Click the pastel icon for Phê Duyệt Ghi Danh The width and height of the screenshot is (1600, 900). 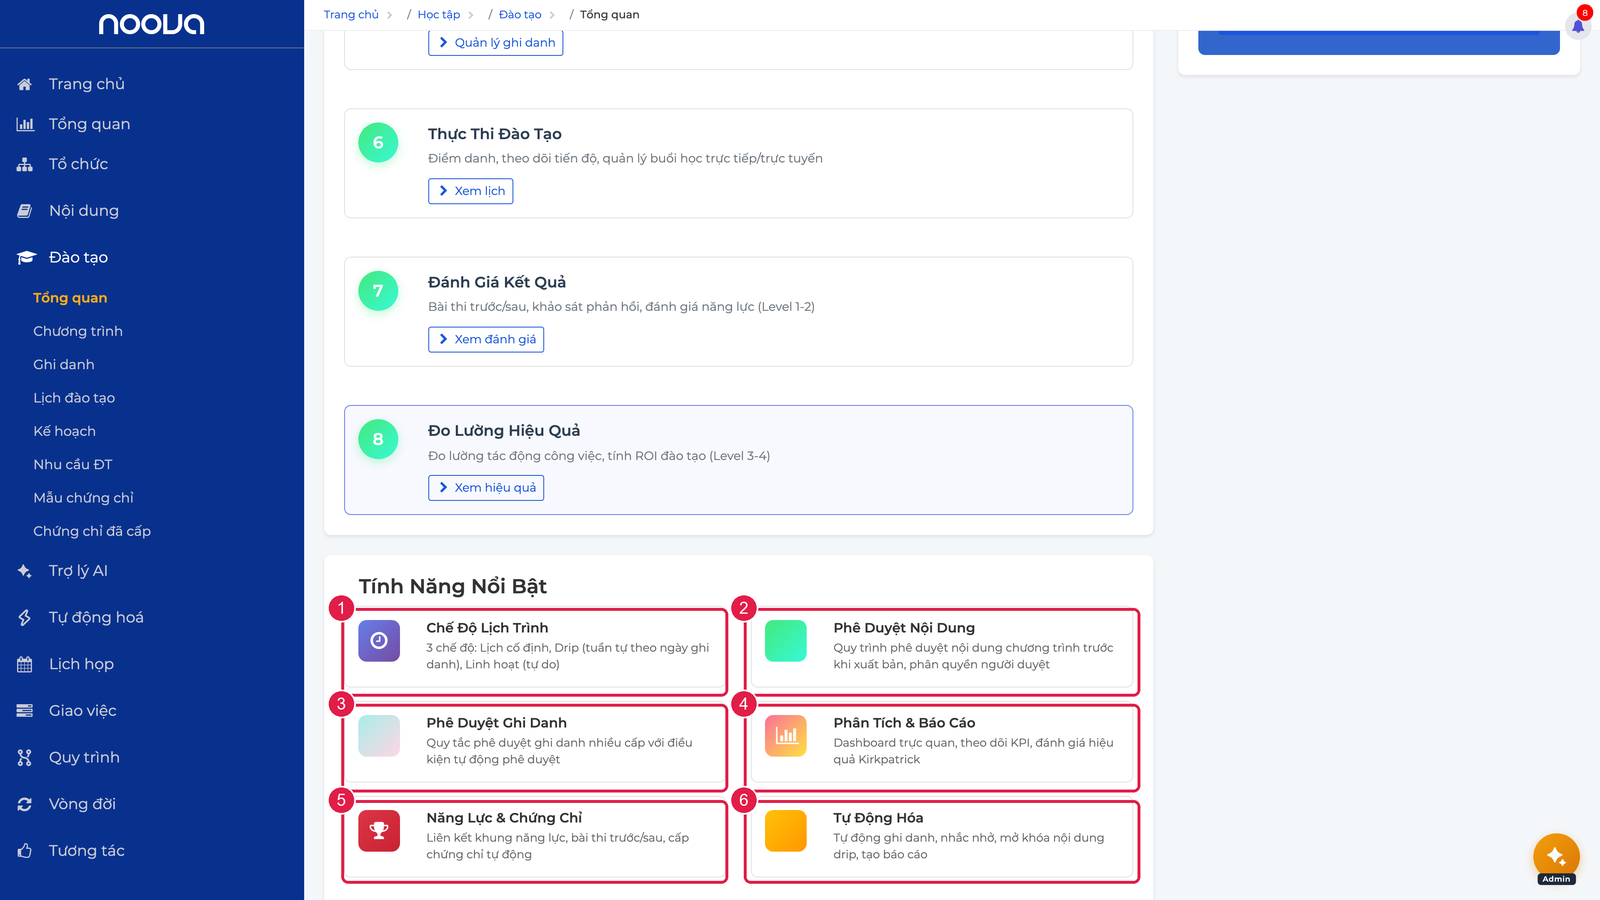point(379,736)
